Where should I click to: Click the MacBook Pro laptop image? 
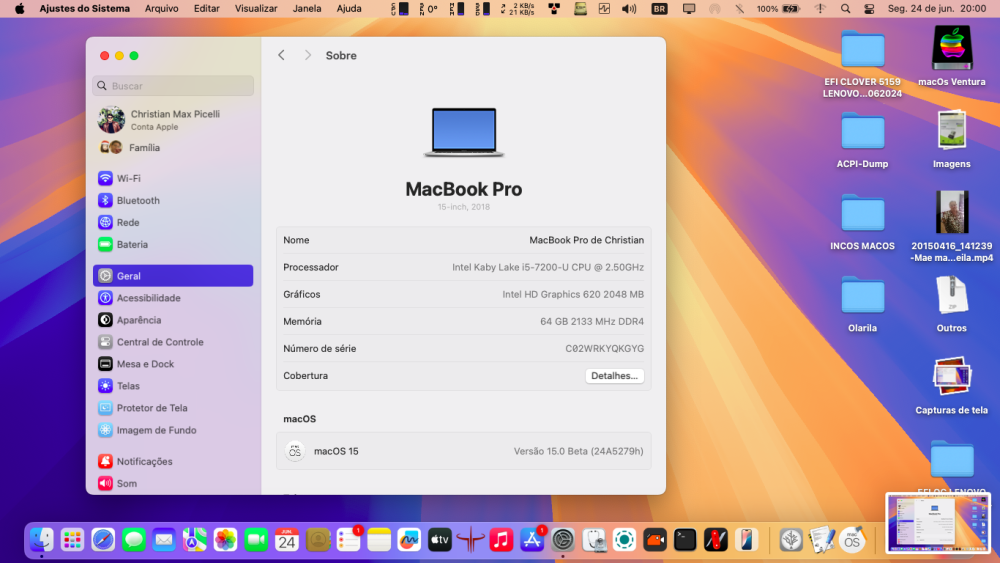(464, 132)
